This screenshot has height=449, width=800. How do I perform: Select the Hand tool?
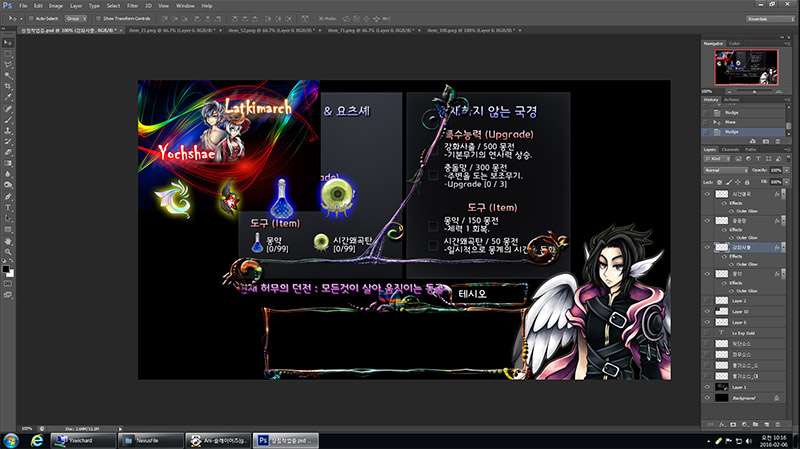click(8, 241)
